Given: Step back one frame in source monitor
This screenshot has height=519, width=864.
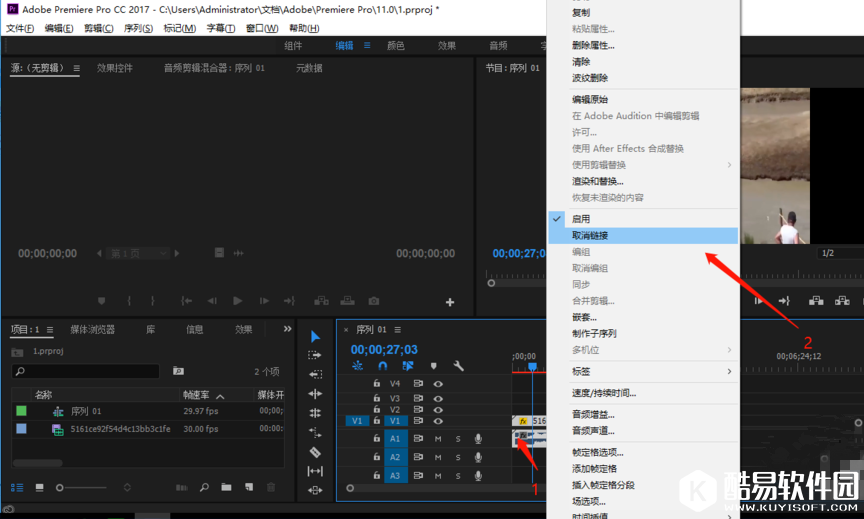Looking at the screenshot, I should pos(212,301).
